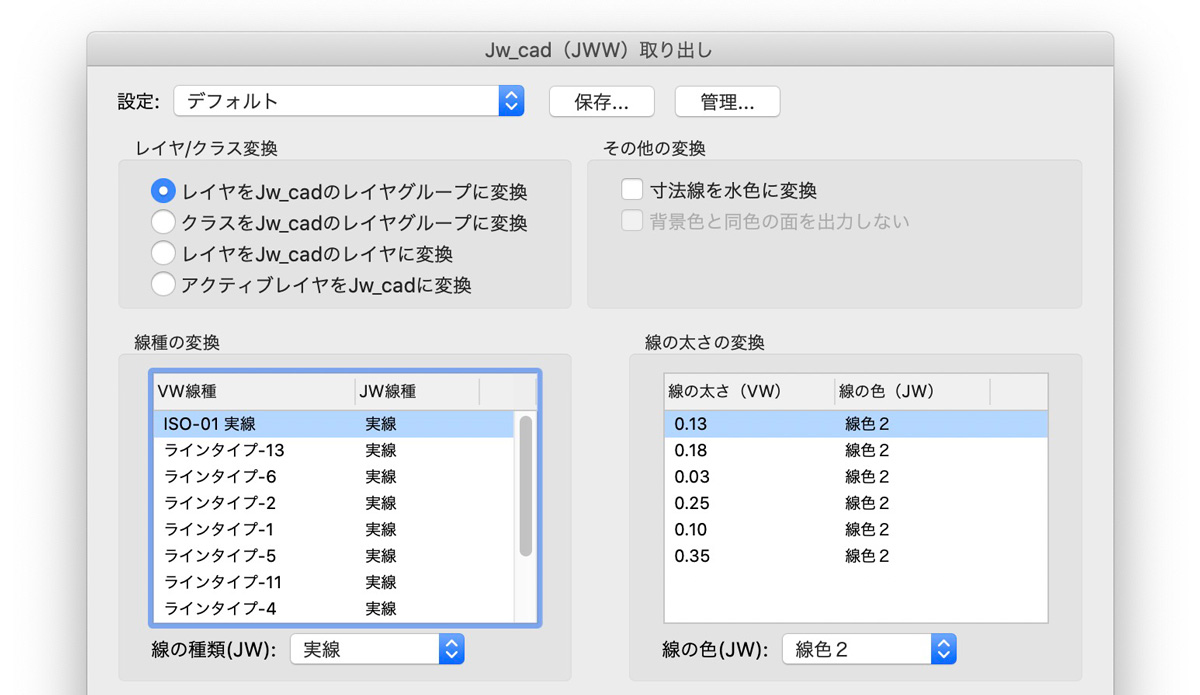Select the ラインタイプ-13 row

pyautogui.click(x=333, y=450)
